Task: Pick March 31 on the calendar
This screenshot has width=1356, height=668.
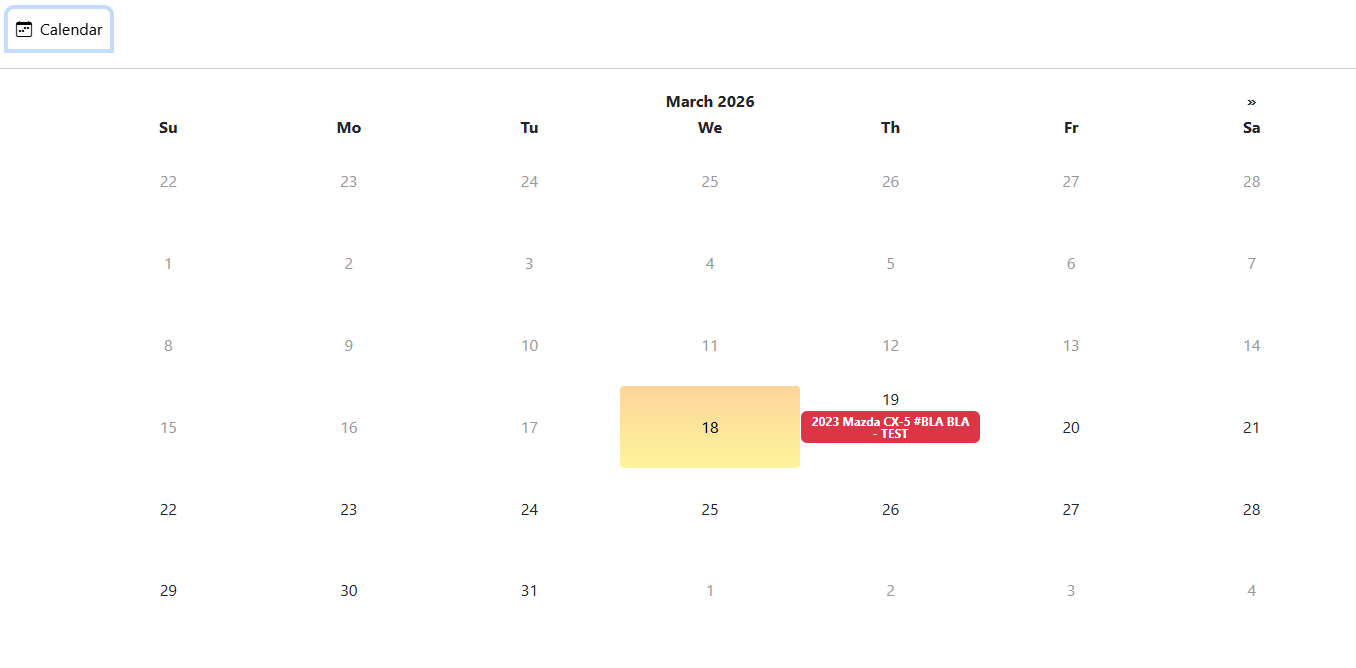Action: pyautogui.click(x=529, y=591)
